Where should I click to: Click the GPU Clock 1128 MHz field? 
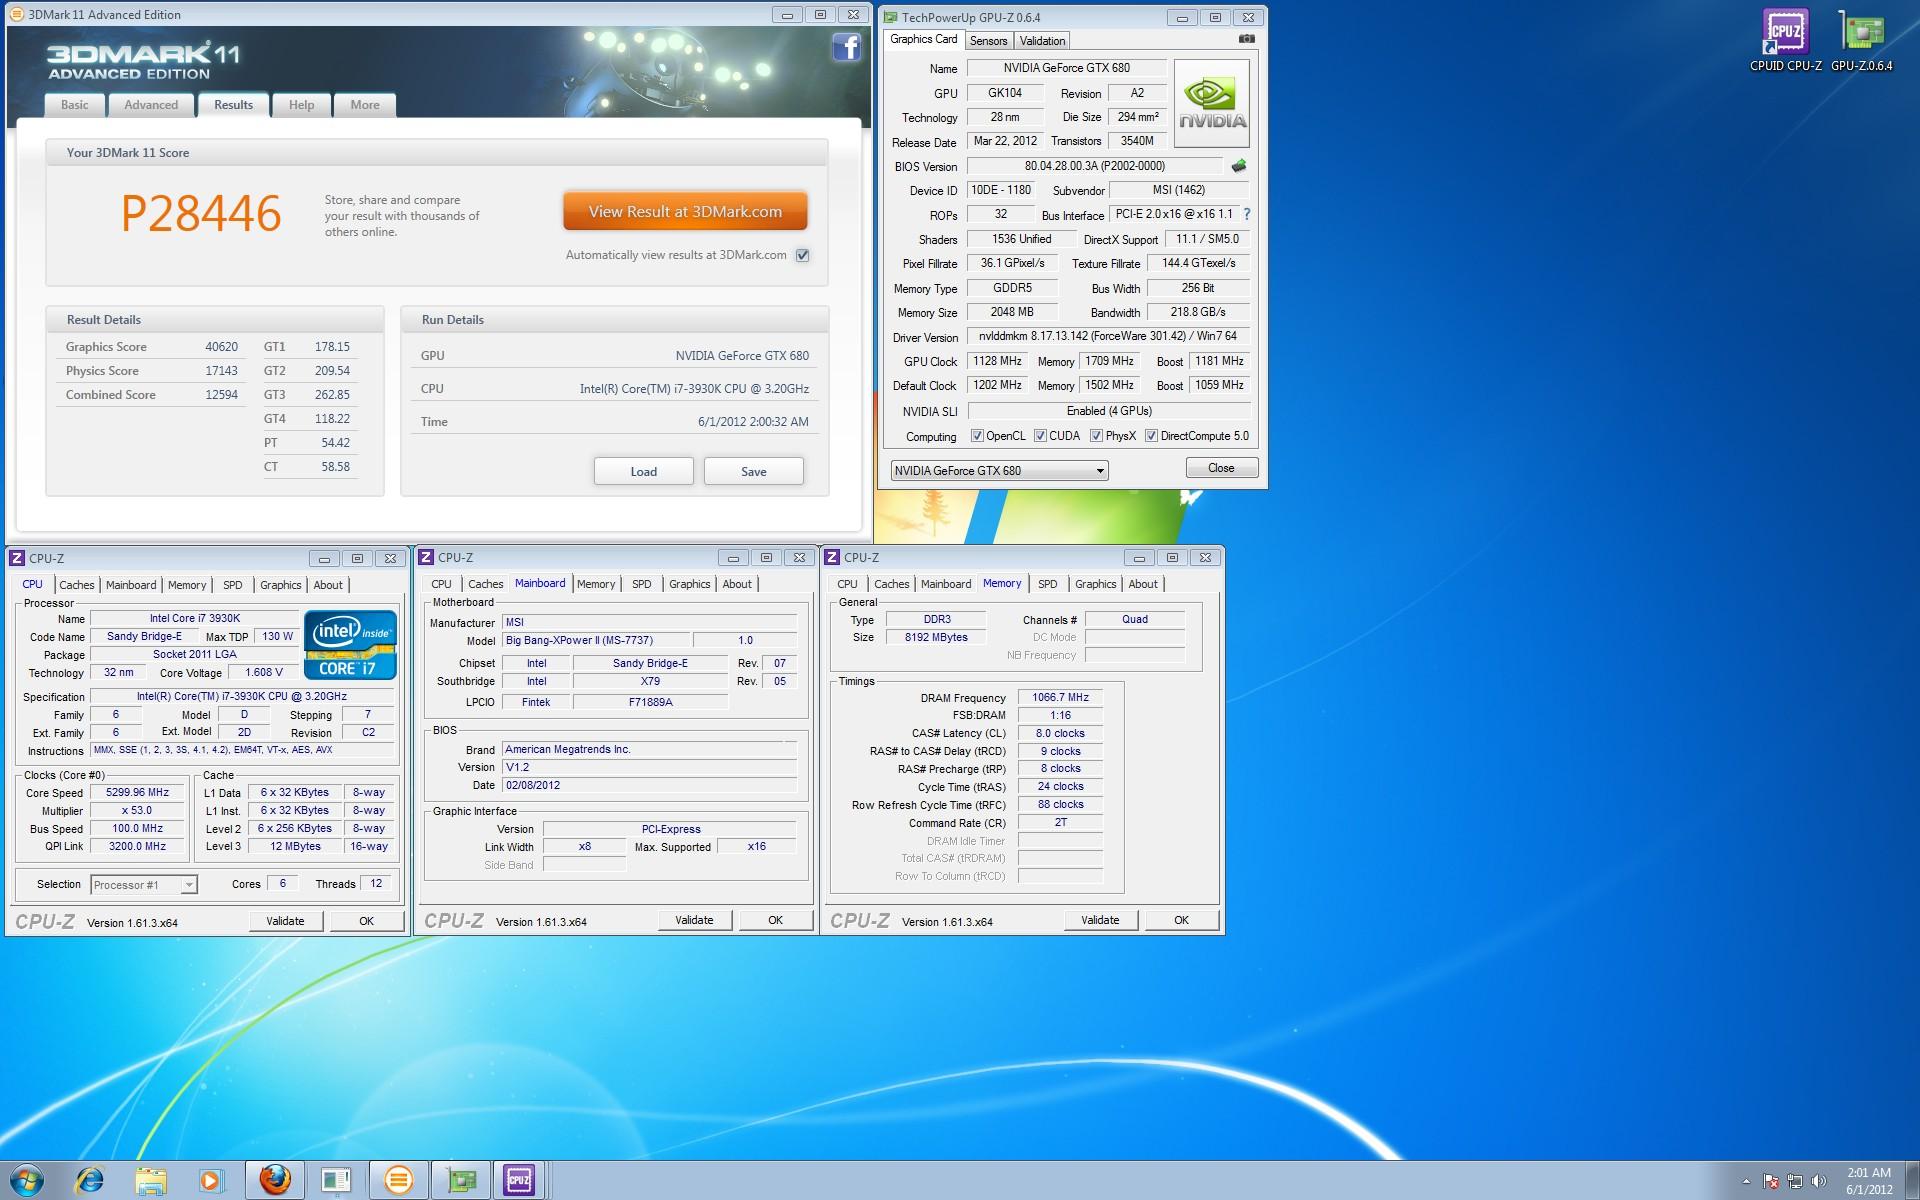tap(997, 361)
